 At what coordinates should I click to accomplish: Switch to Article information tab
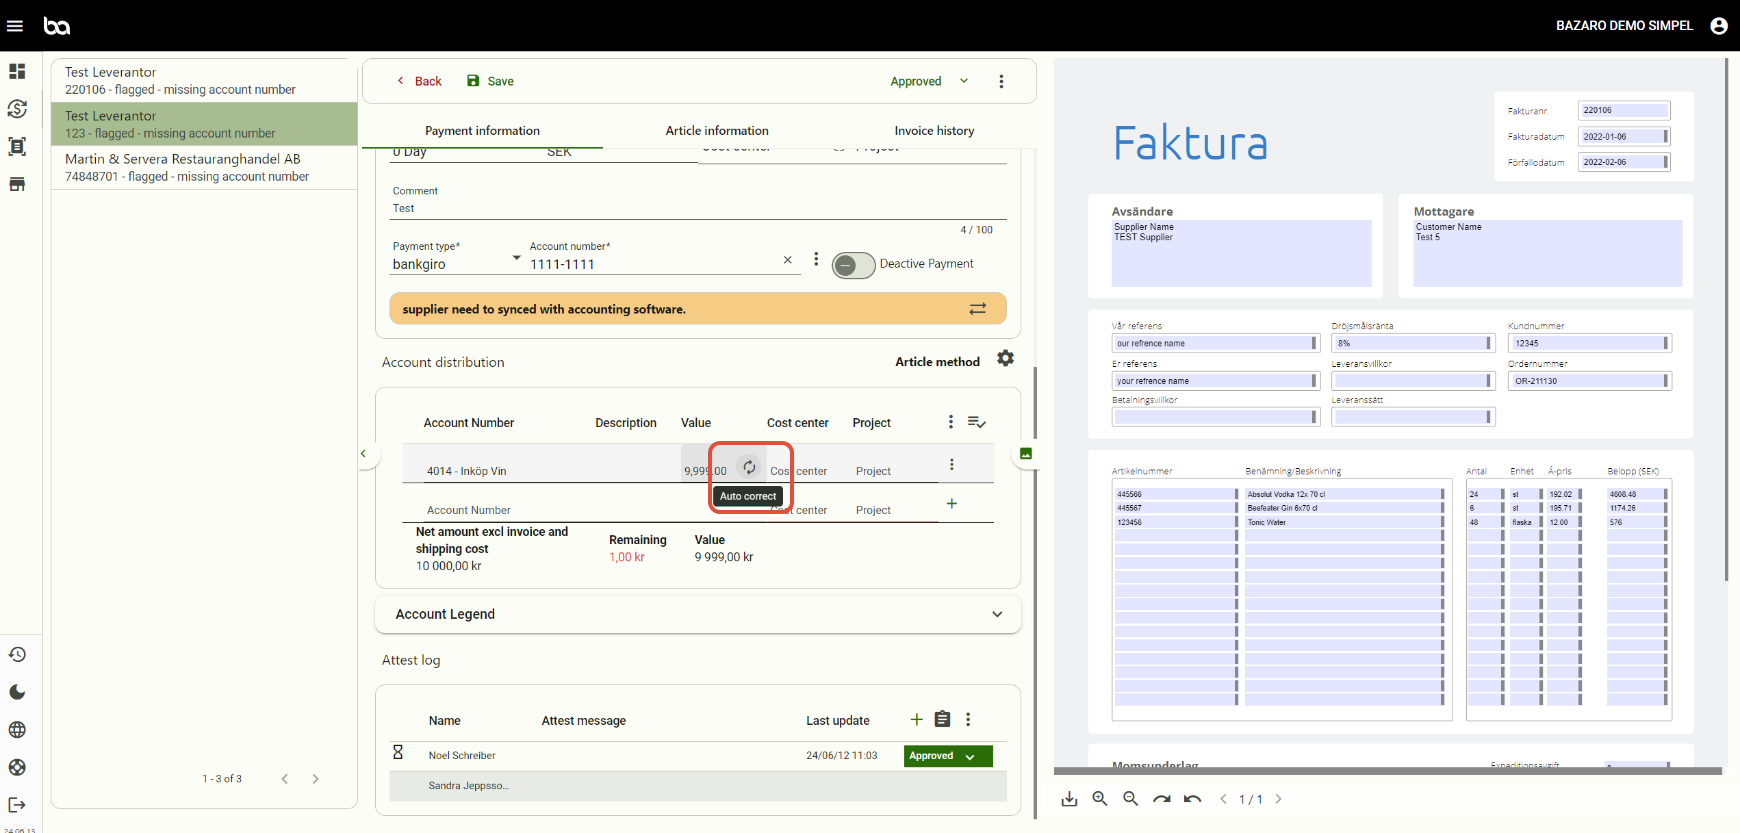pyautogui.click(x=717, y=131)
